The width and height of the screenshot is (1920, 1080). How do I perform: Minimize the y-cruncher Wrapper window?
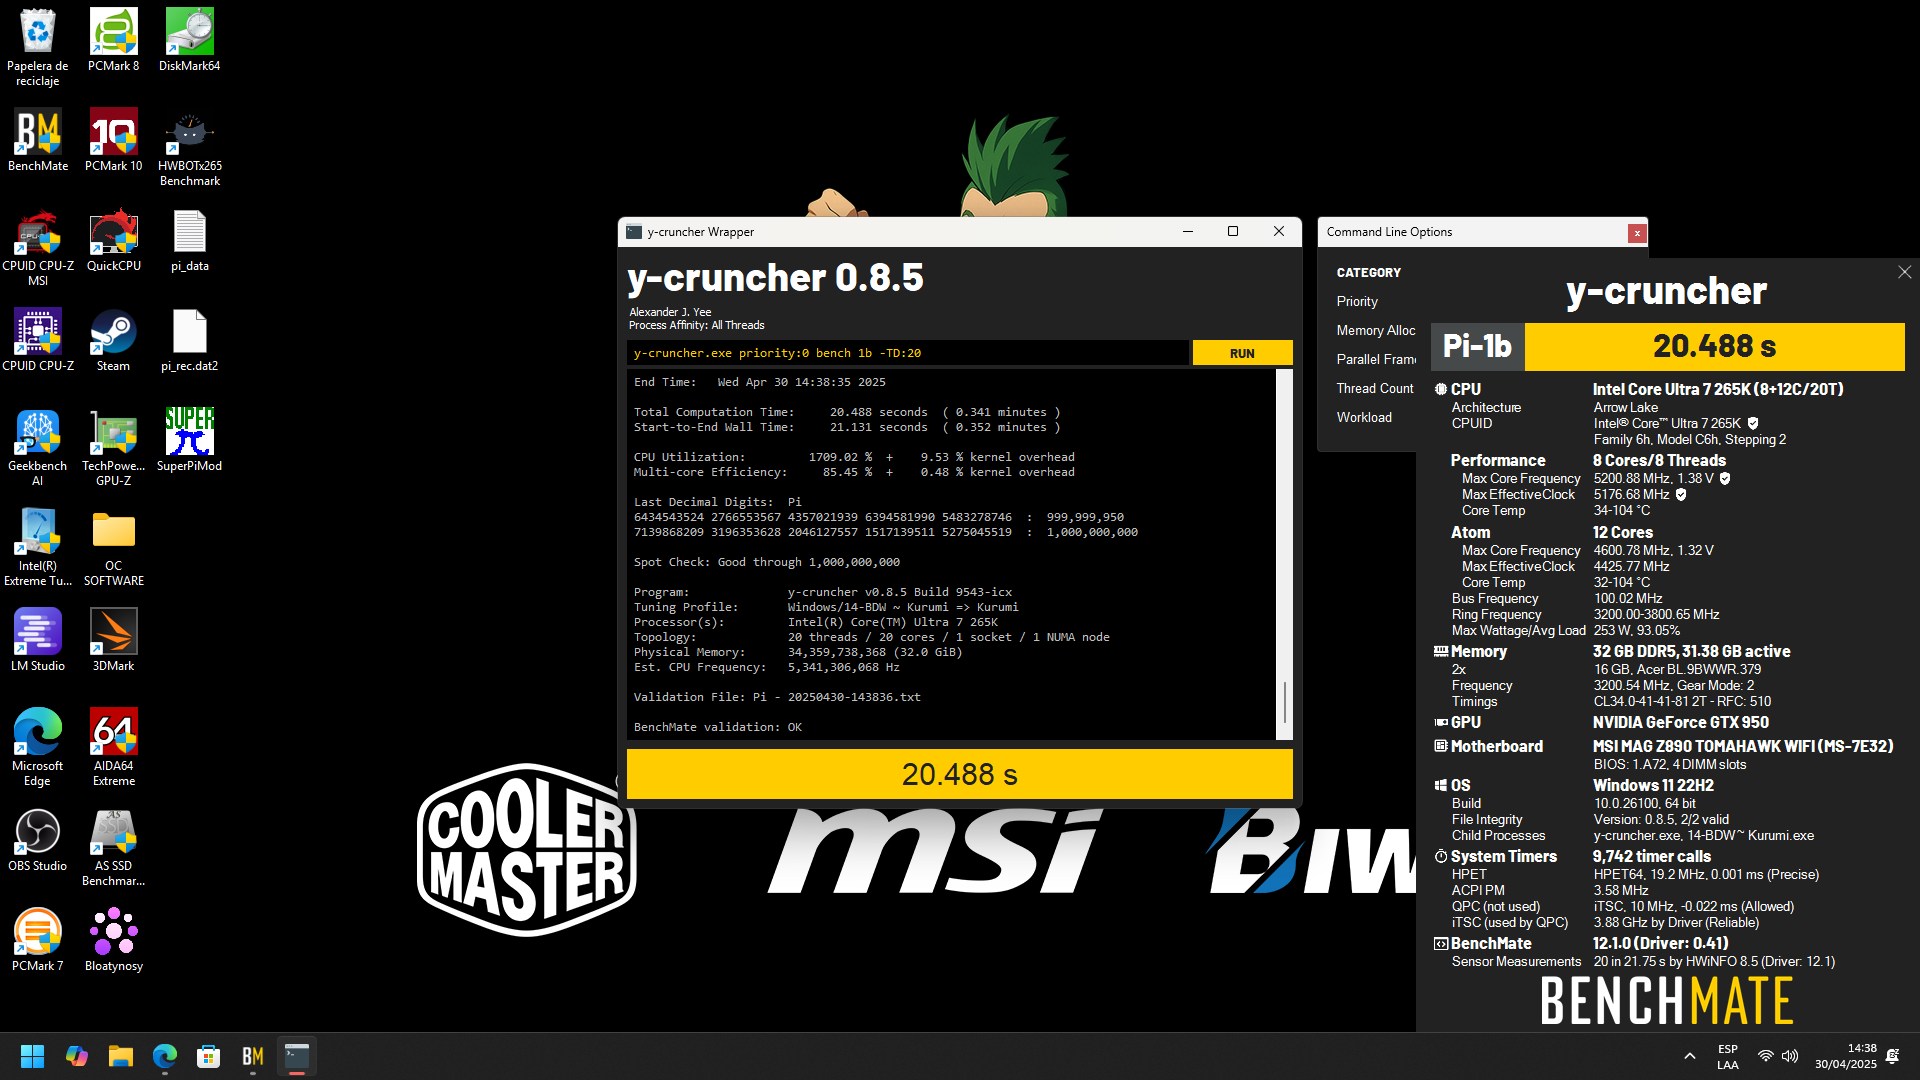(x=1188, y=231)
